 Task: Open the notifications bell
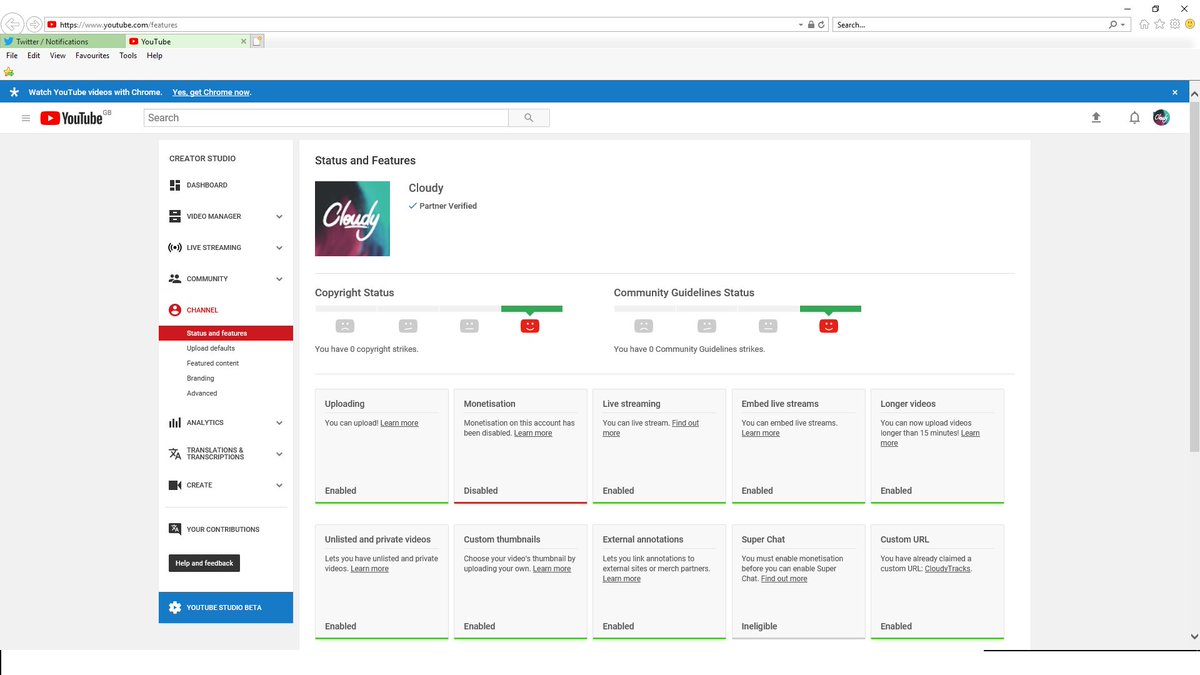tap(1134, 118)
